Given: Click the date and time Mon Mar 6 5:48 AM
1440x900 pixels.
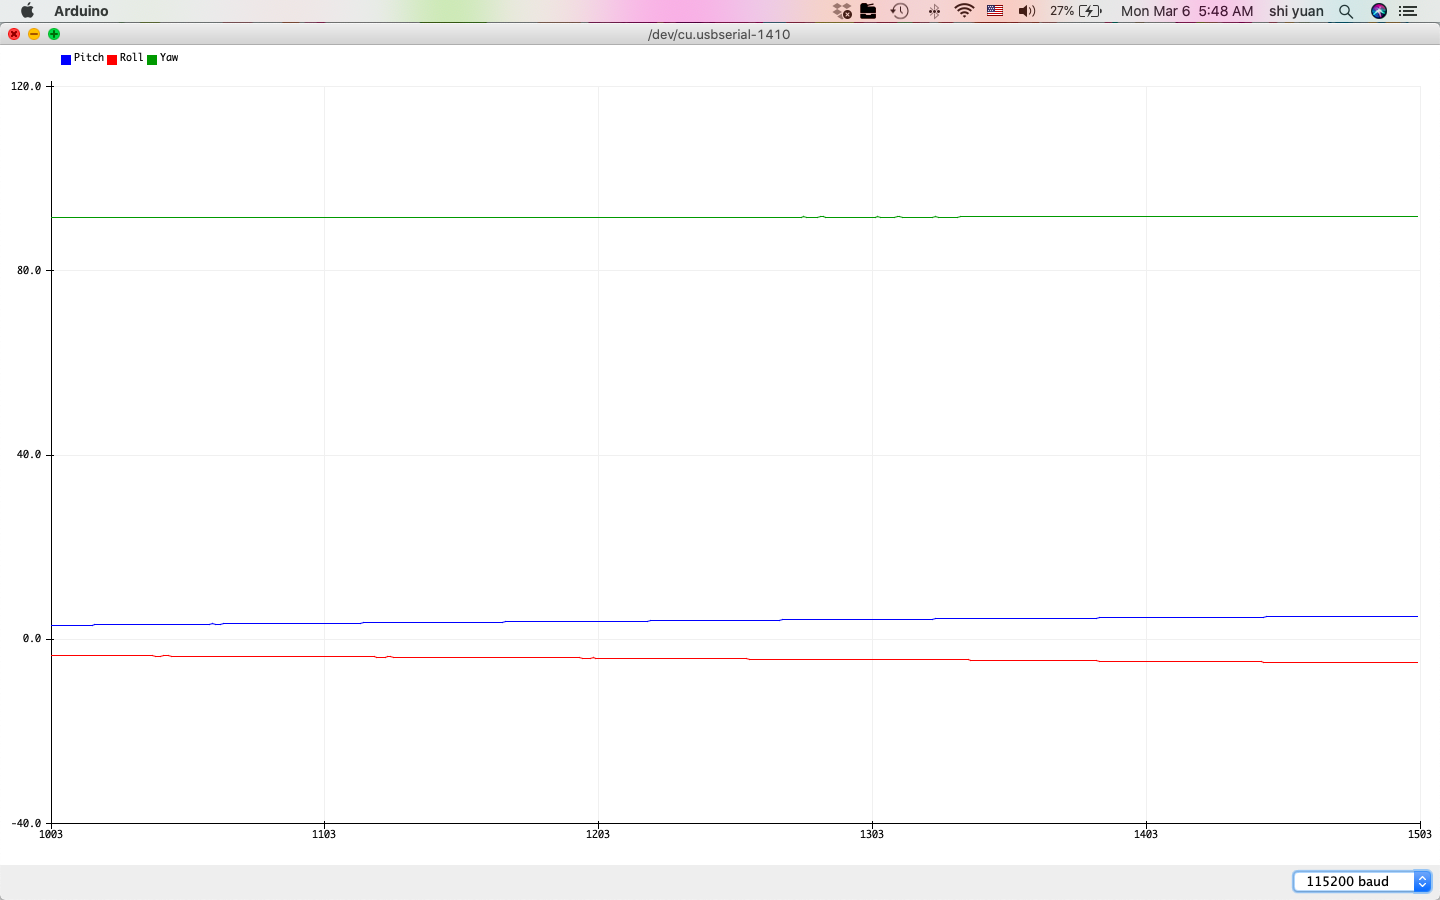Looking at the screenshot, I should coord(1187,11).
